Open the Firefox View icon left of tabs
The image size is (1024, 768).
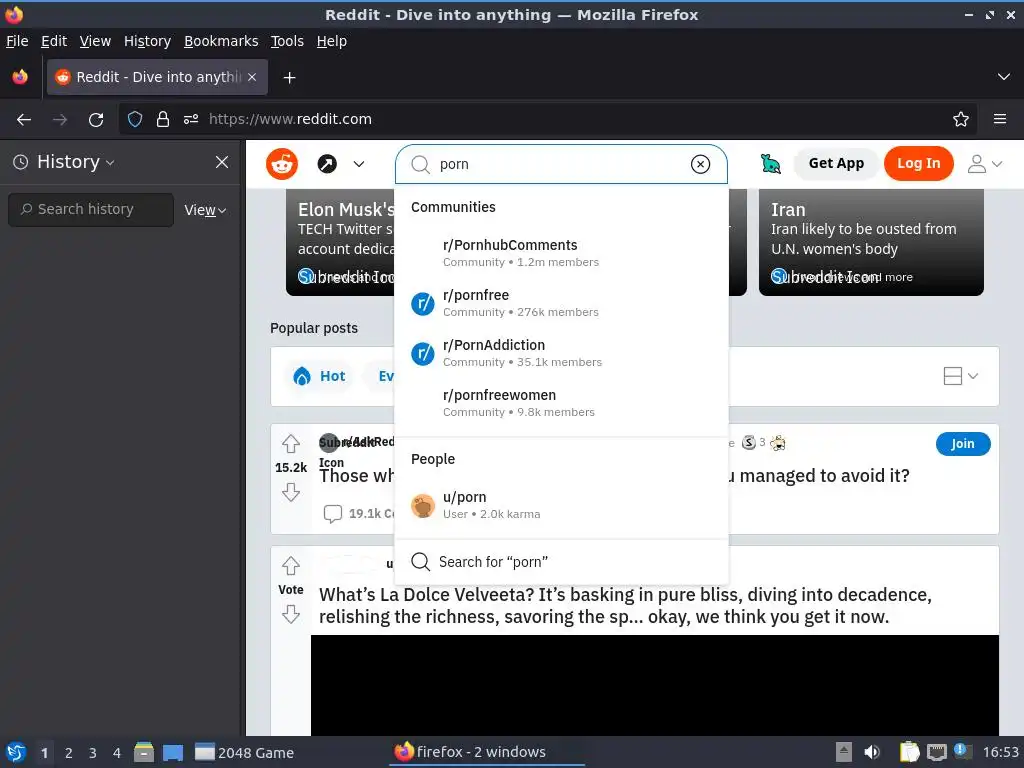point(20,77)
